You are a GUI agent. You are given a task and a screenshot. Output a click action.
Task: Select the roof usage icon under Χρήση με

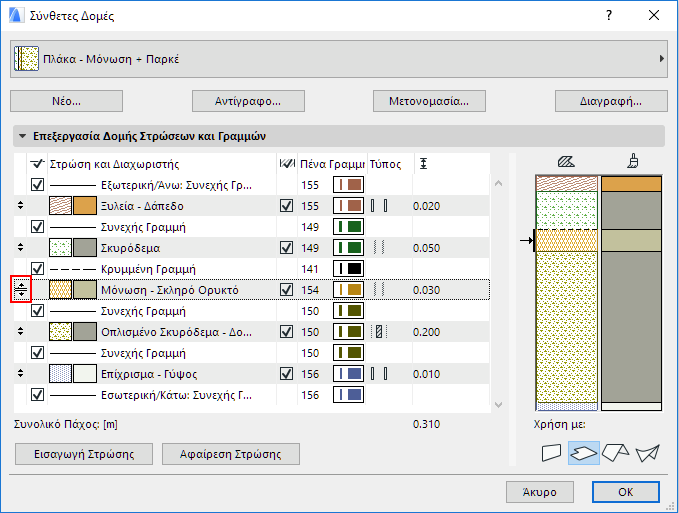point(615,453)
